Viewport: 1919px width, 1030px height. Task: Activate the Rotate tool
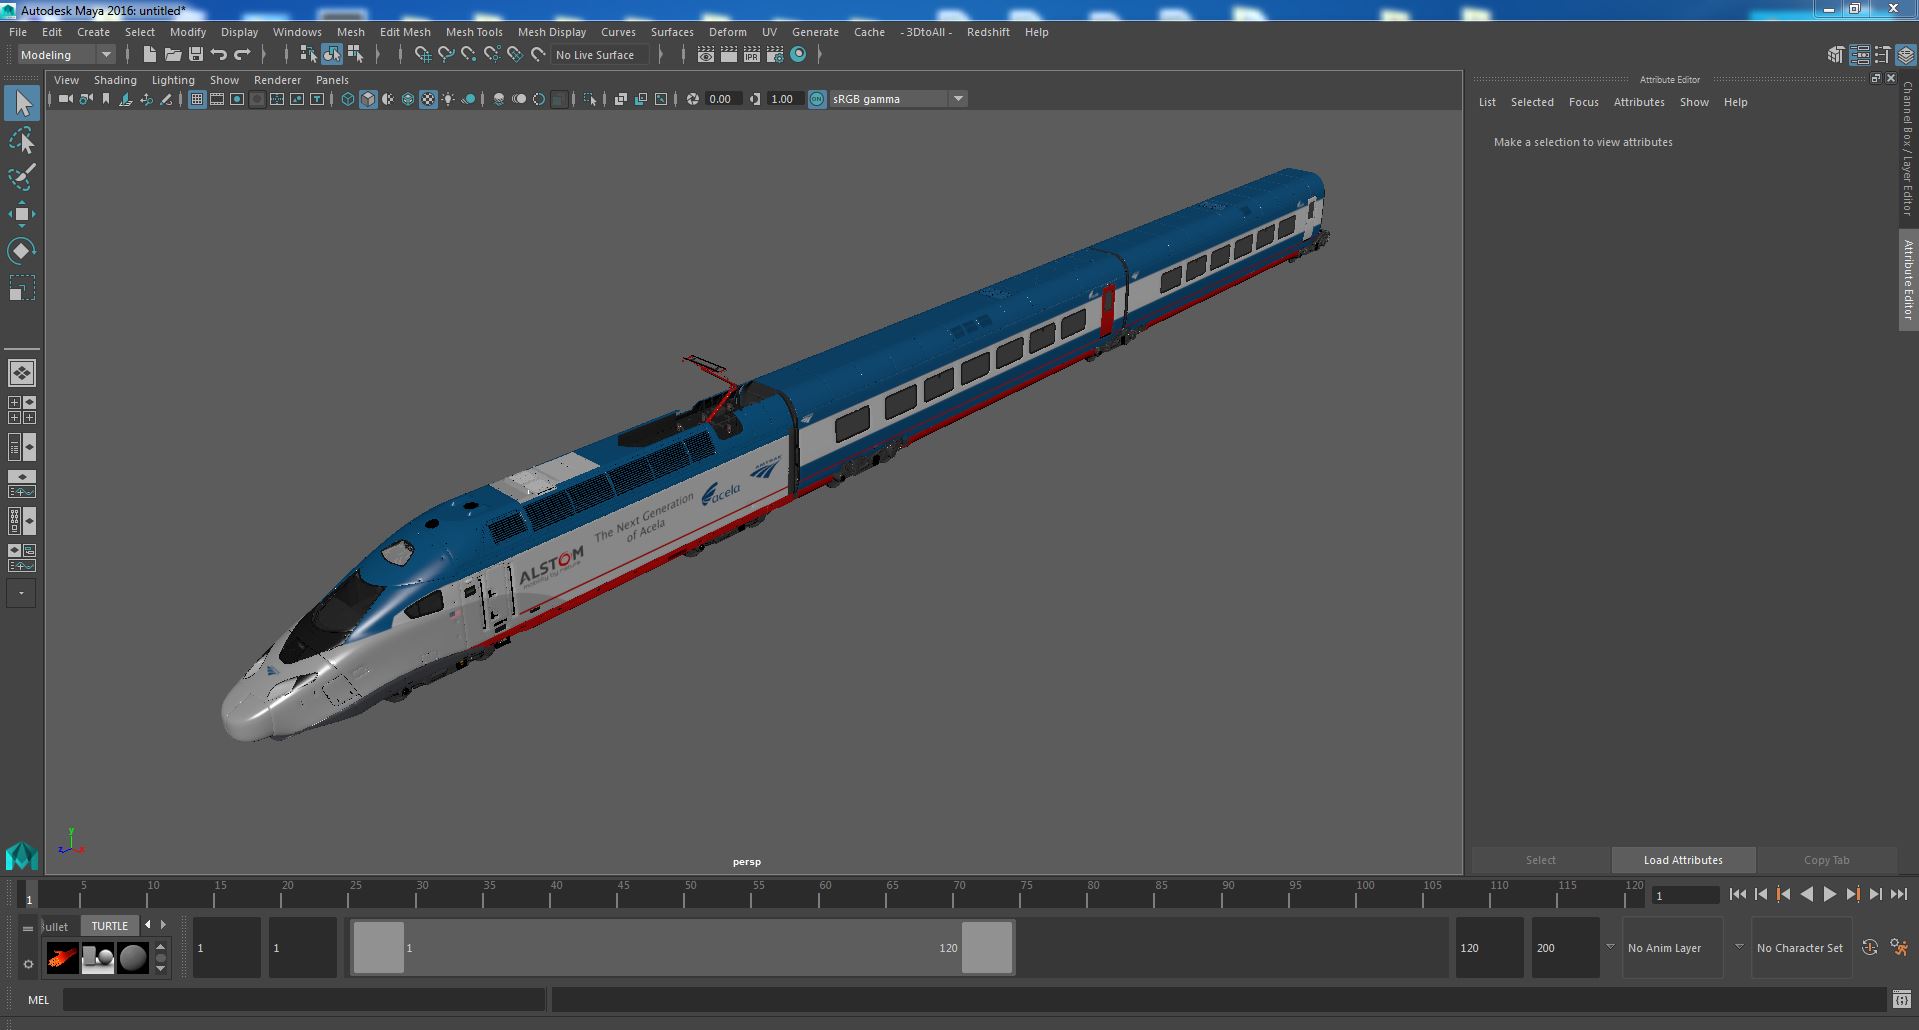22,250
